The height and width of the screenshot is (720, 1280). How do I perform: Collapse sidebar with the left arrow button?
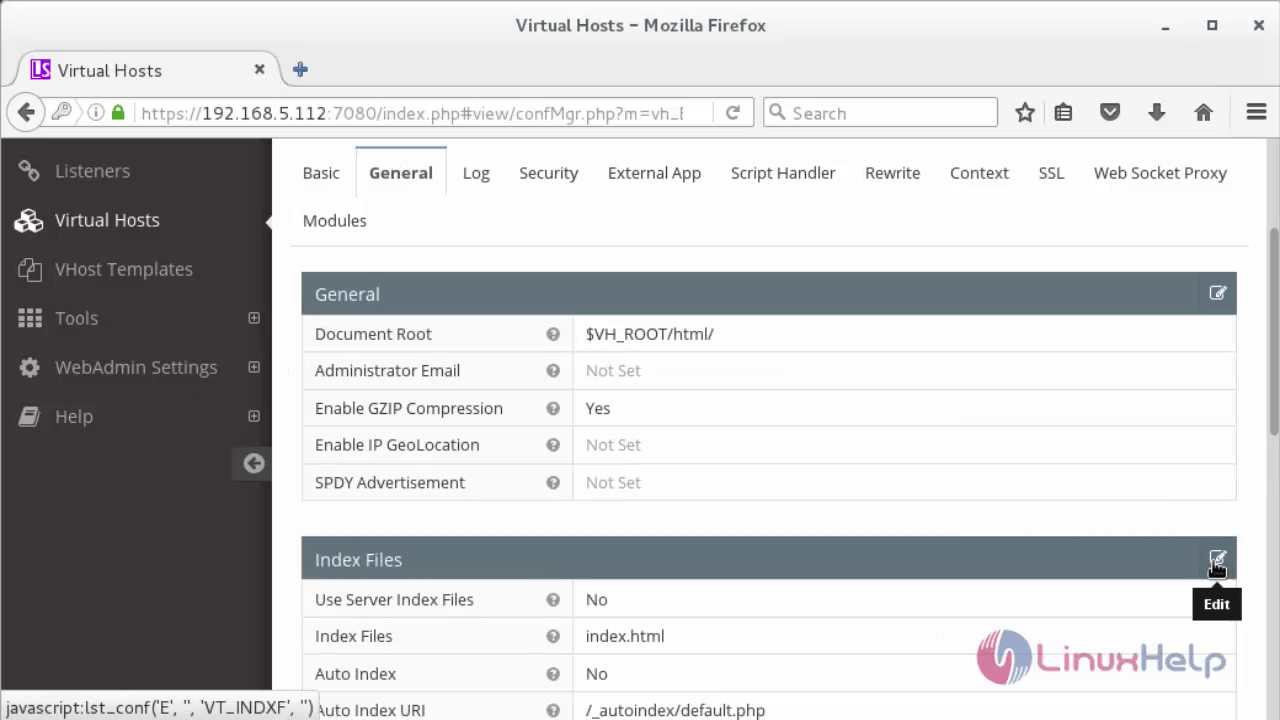point(254,463)
